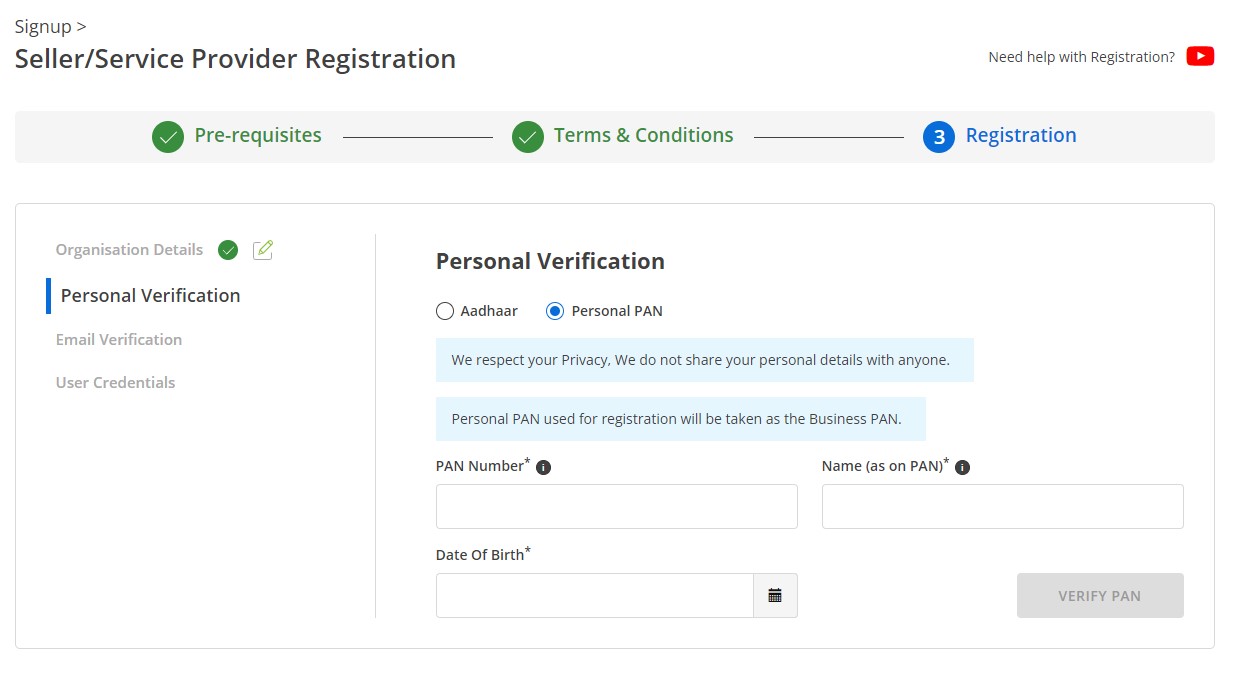Click the Date Of Birth text field
This screenshot has height=681, width=1249.
point(594,595)
